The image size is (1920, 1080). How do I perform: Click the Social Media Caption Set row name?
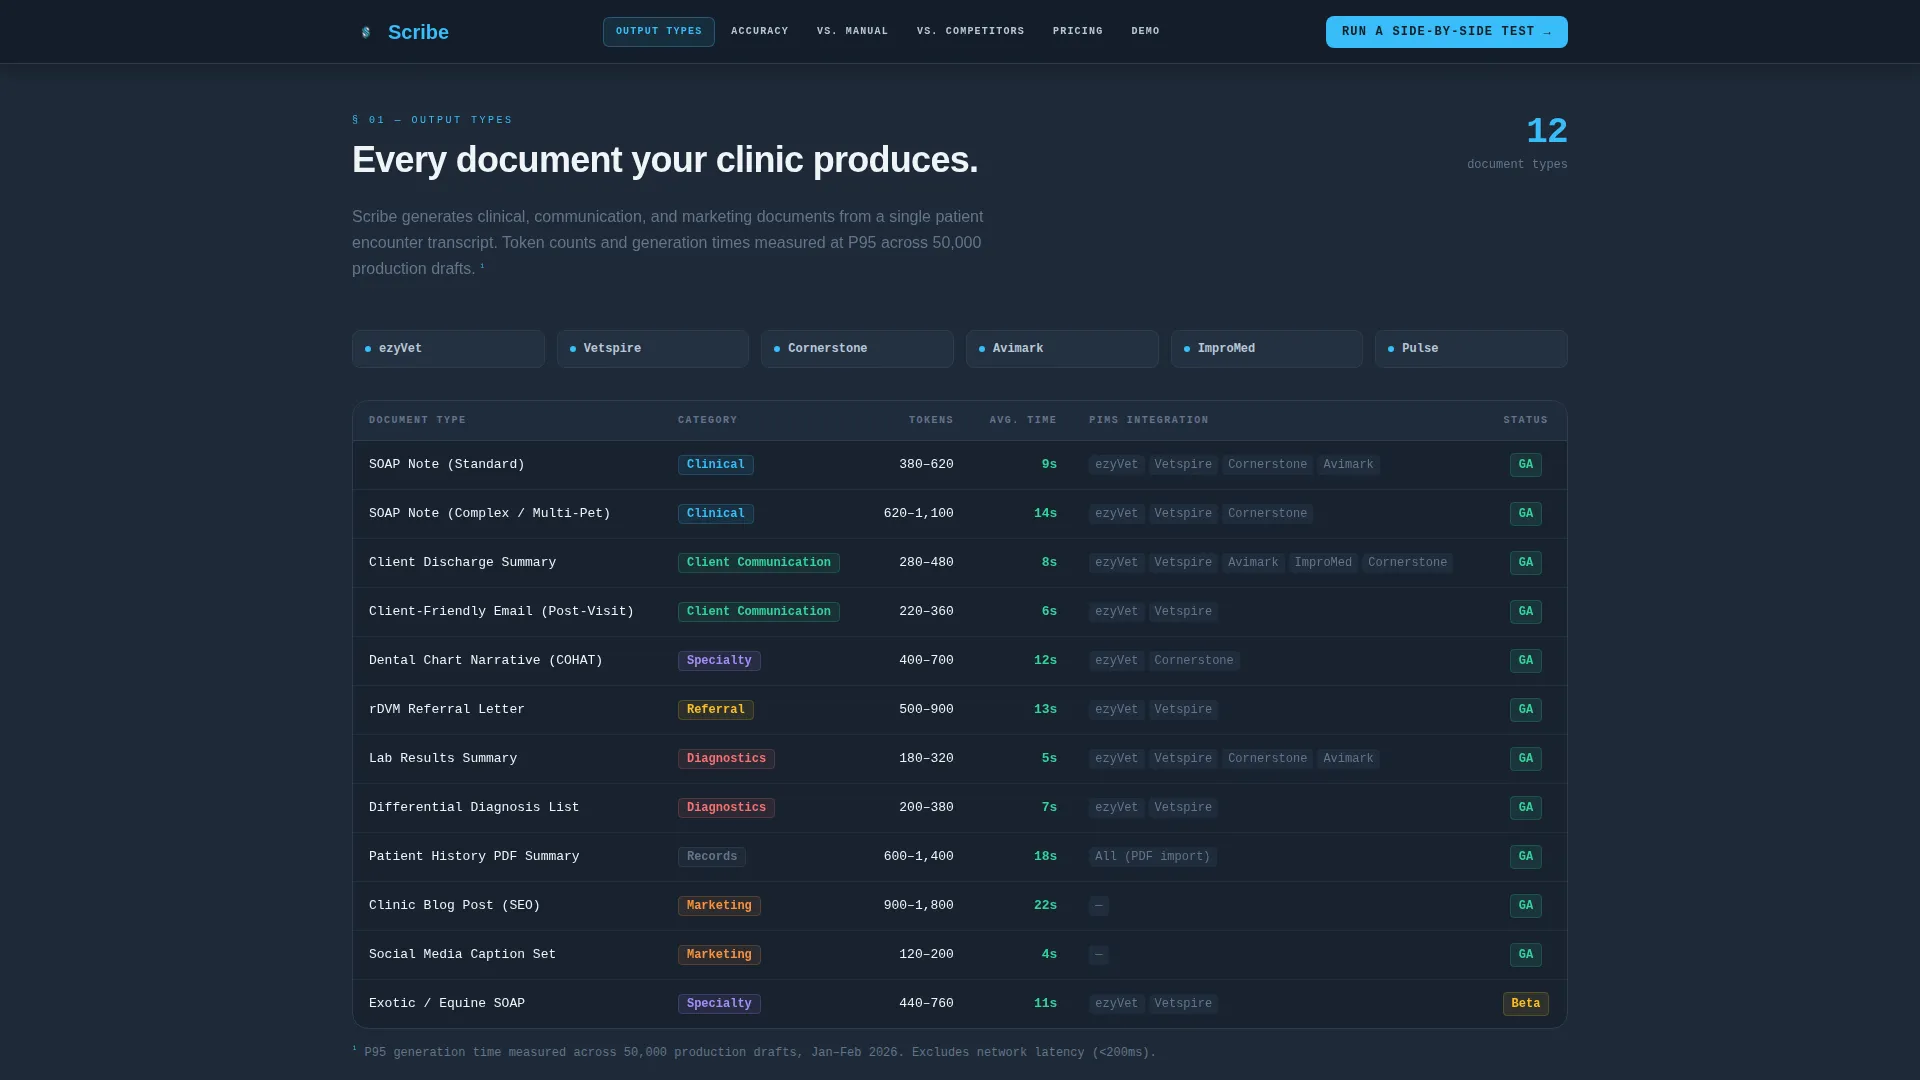point(462,955)
